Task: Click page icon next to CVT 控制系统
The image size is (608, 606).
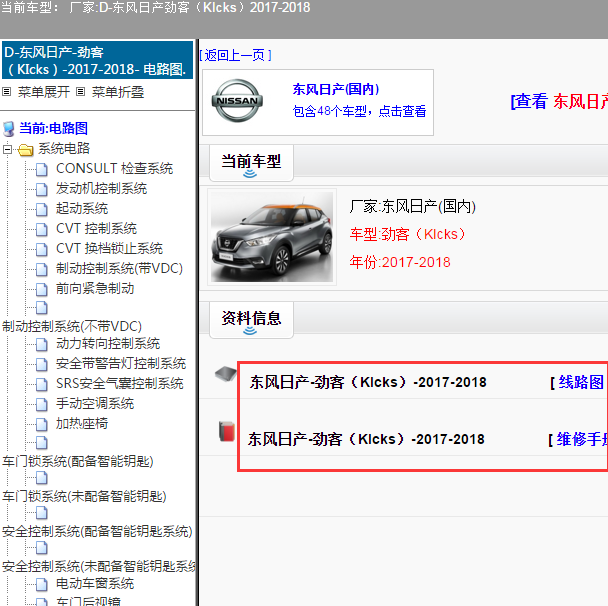Action: (41, 229)
